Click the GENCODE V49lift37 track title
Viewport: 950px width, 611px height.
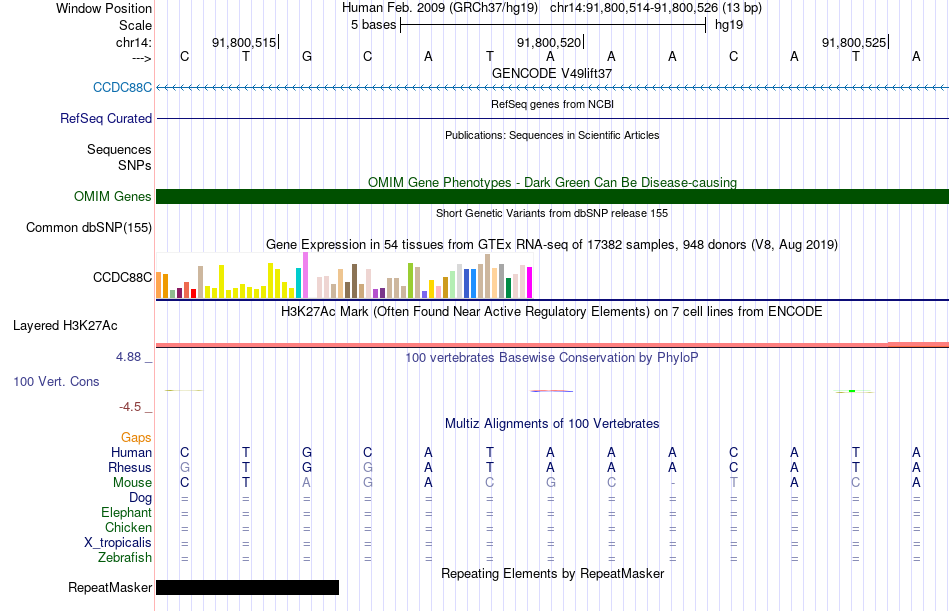552,73
